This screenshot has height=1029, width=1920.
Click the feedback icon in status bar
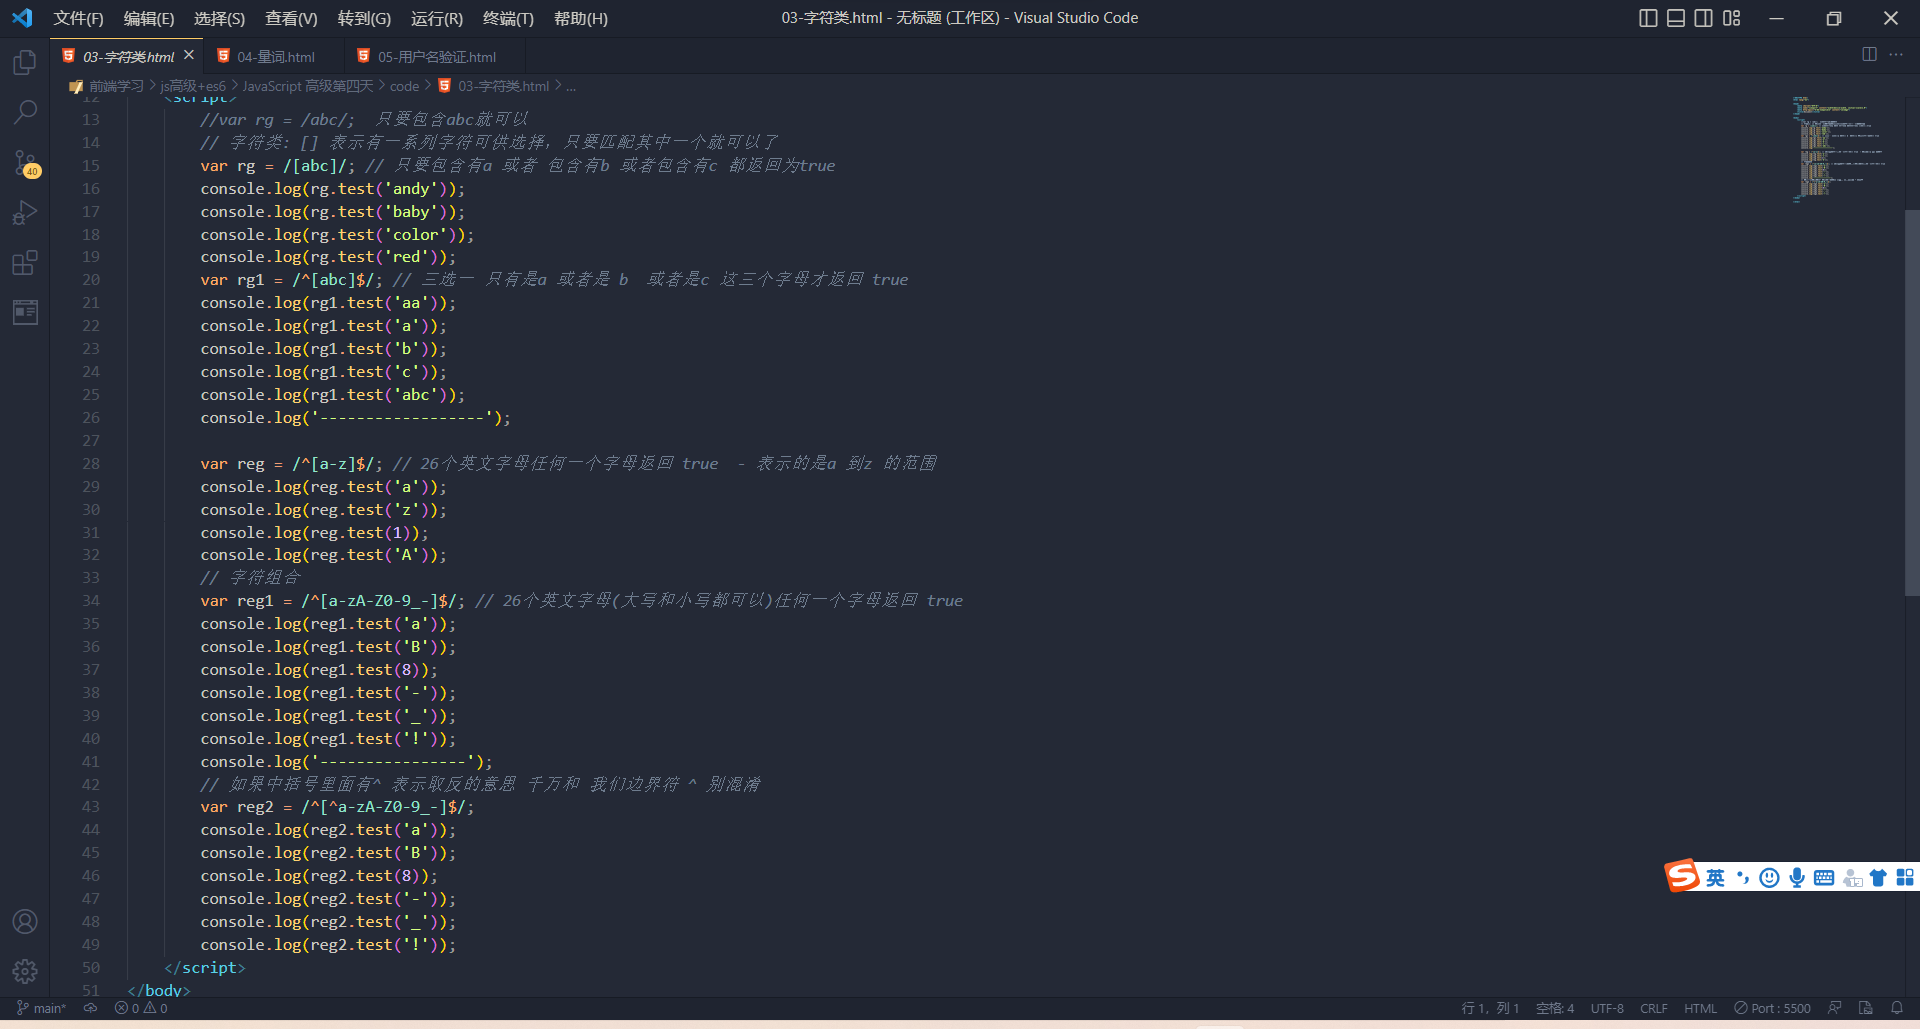tap(1835, 1008)
